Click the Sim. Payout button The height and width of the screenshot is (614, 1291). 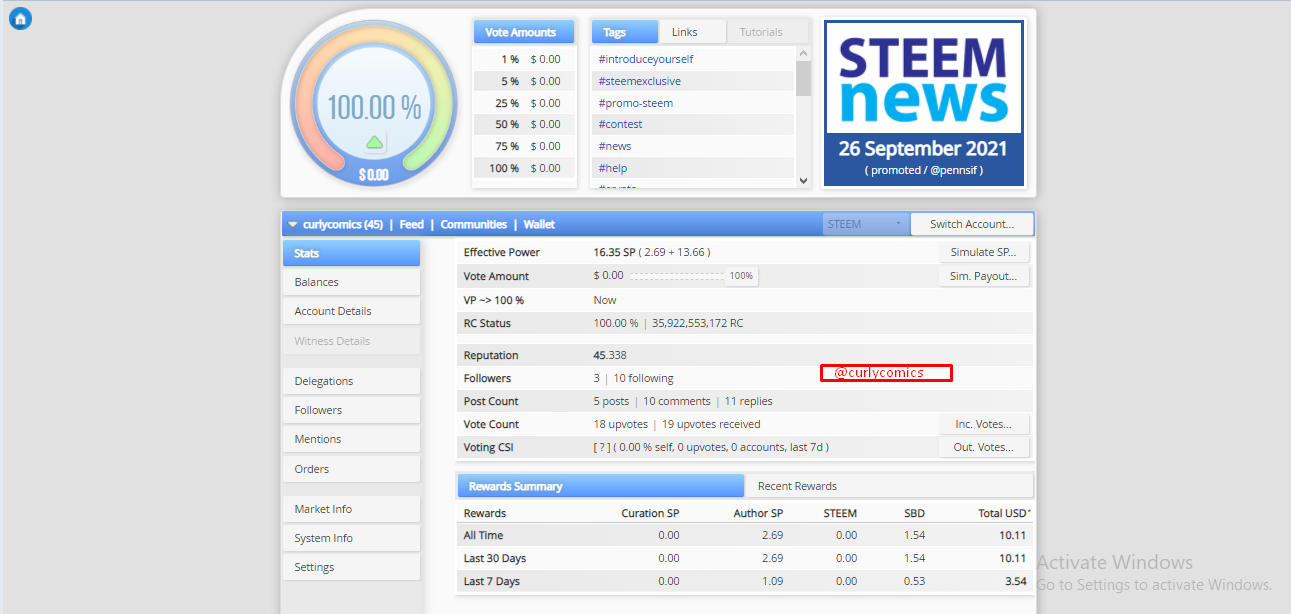point(983,276)
